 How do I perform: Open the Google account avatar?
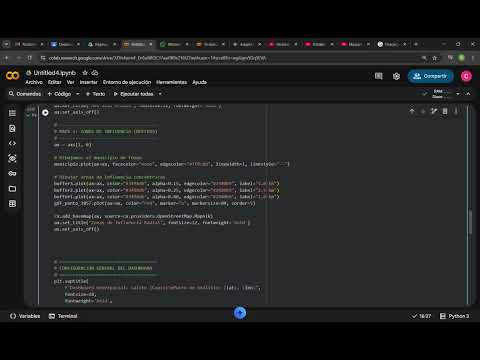pos(466,76)
